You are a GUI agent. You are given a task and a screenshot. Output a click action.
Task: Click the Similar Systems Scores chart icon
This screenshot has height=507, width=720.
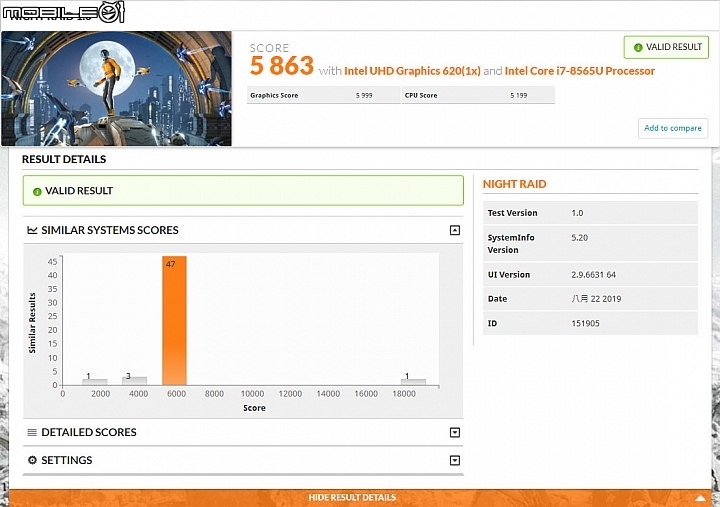32,230
